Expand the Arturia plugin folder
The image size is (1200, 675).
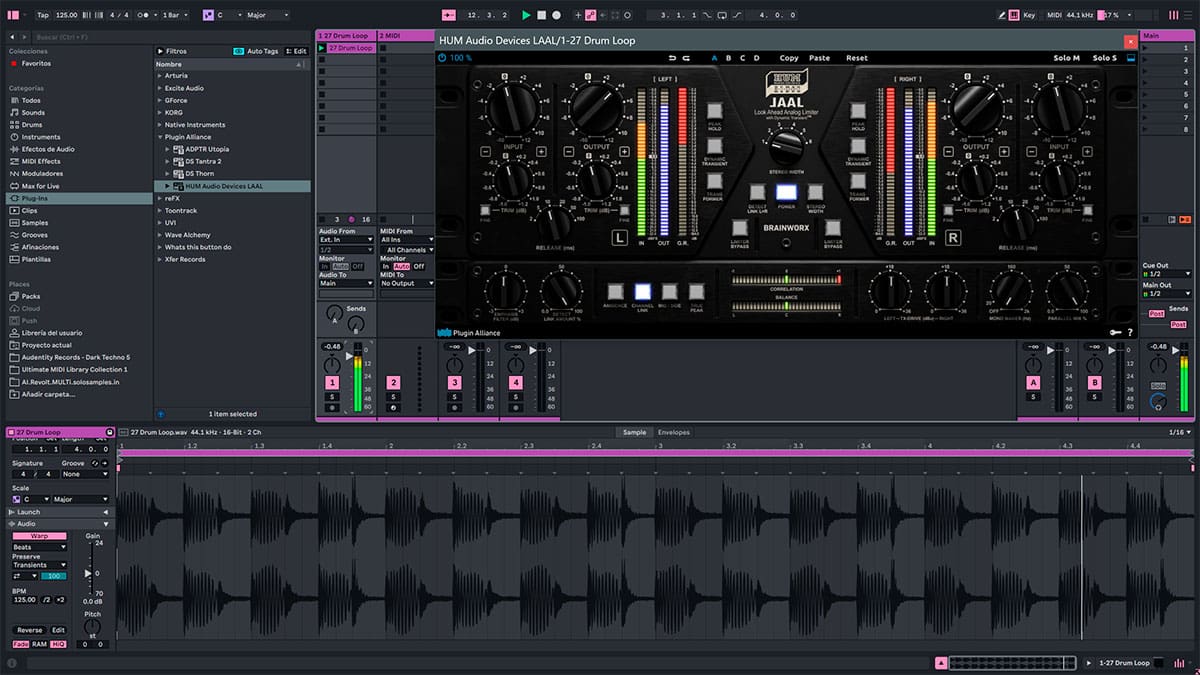click(160, 75)
